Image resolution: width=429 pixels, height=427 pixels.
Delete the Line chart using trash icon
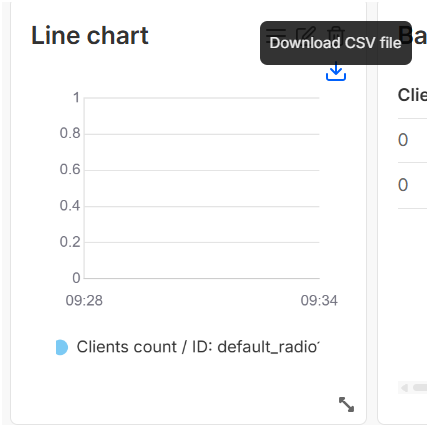pos(336,34)
